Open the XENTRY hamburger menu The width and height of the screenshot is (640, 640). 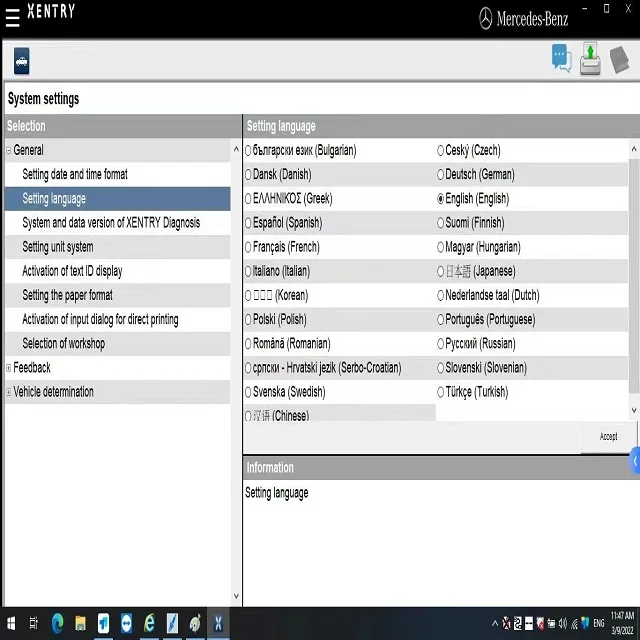tap(13, 18)
